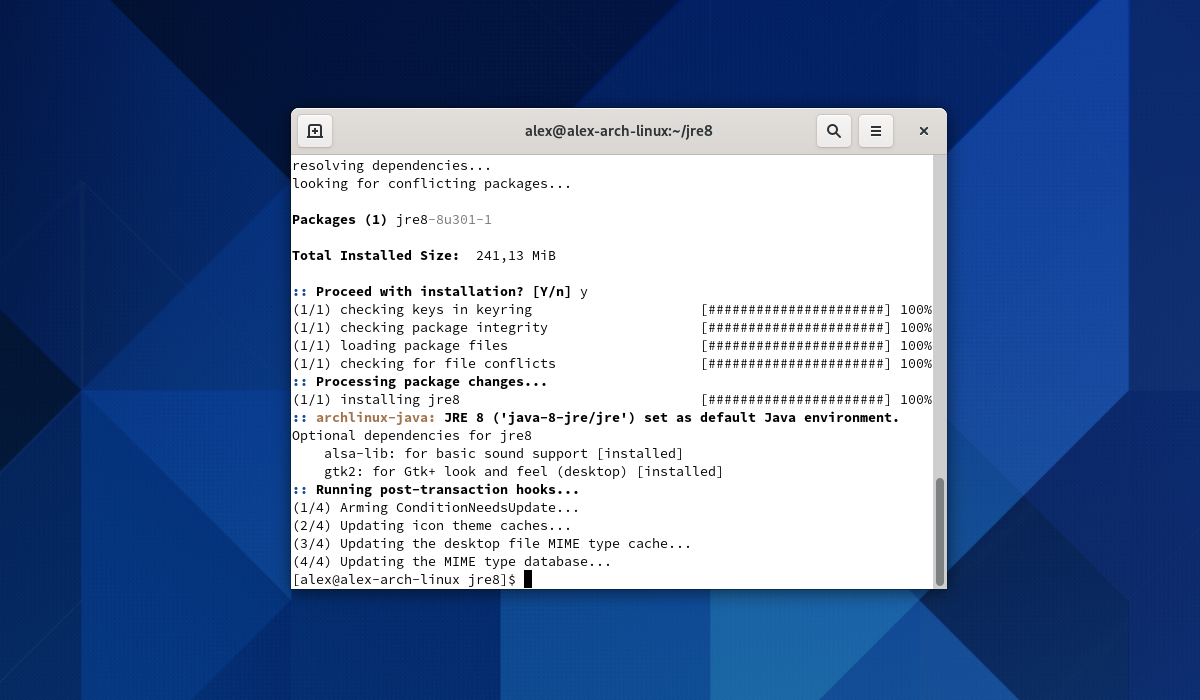Click the 'Total Installed Size: 241,13 MiB' line
The height and width of the screenshot is (700, 1200).
pos(424,255)
